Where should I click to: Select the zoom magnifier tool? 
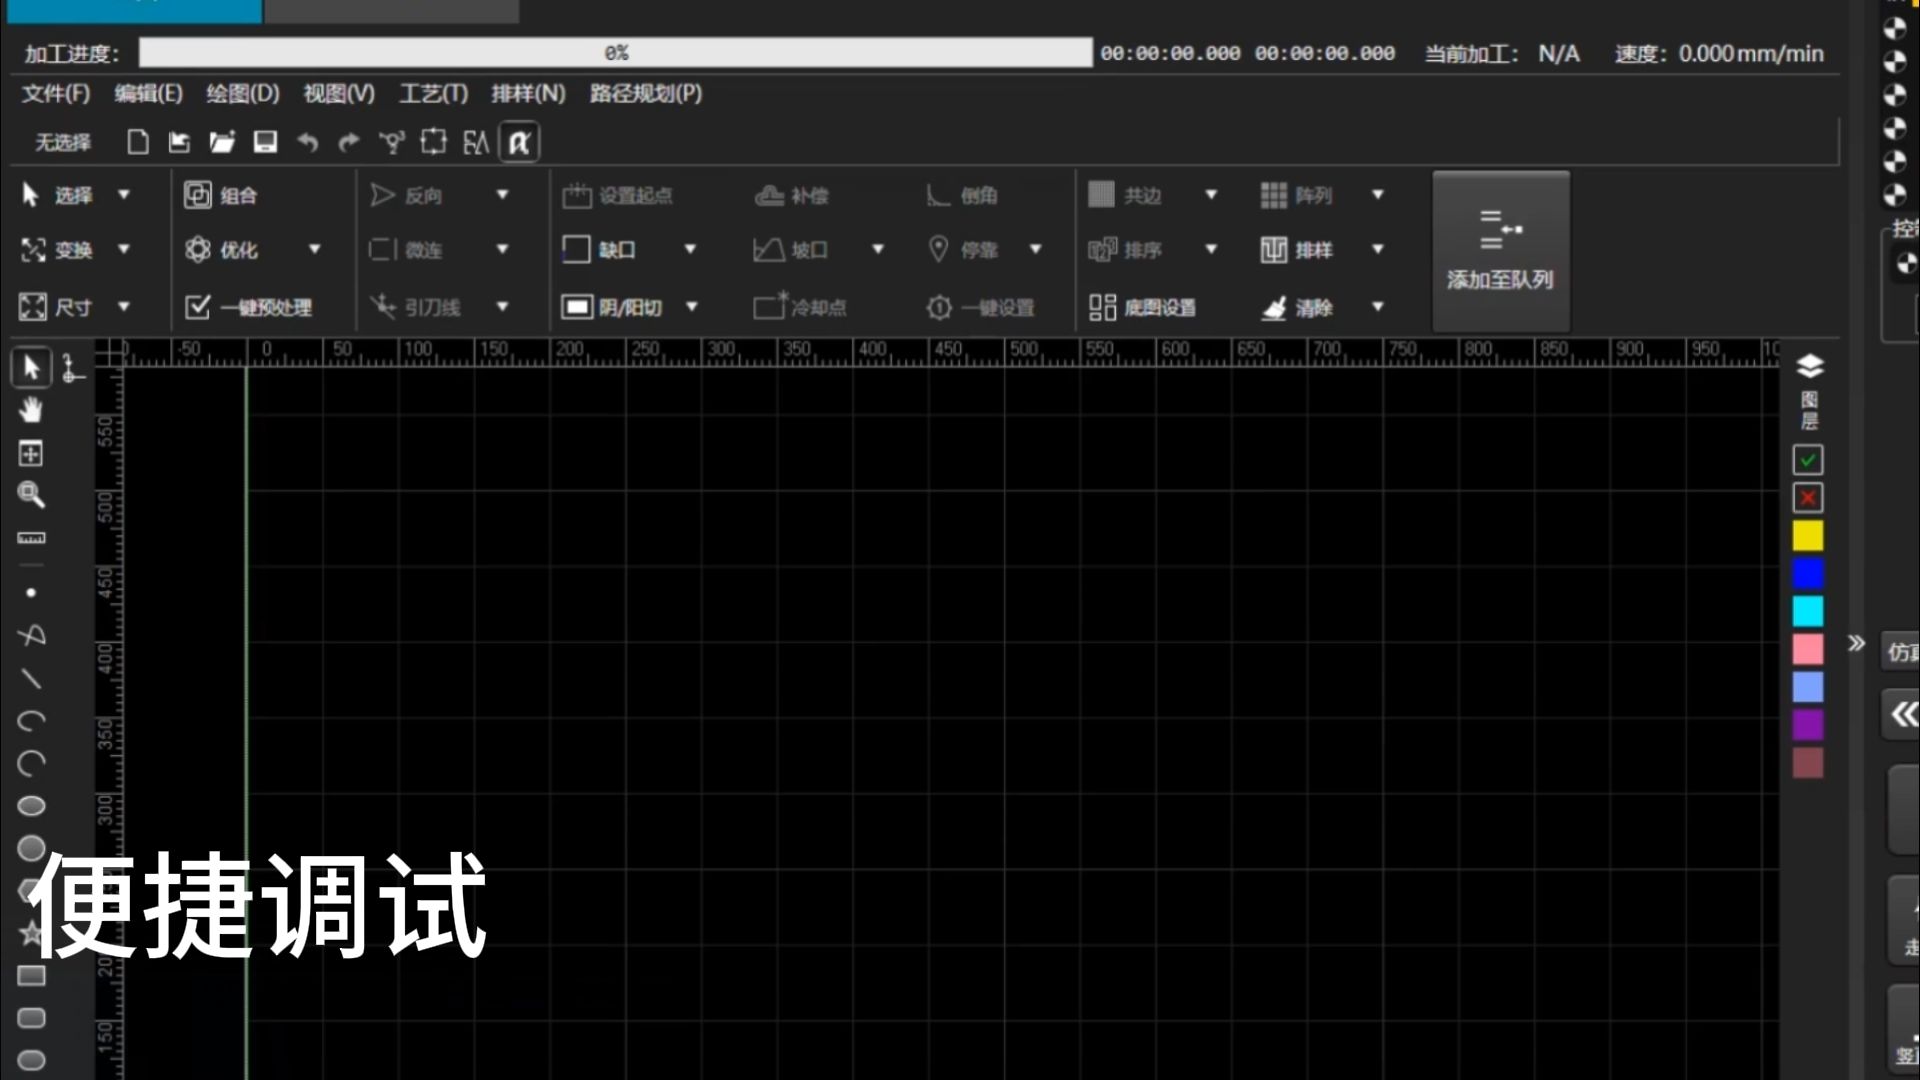point(31,495)
